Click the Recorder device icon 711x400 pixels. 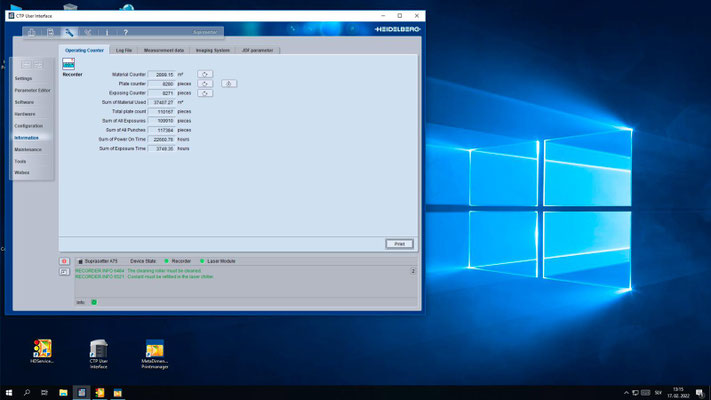[x=69, y=63]
